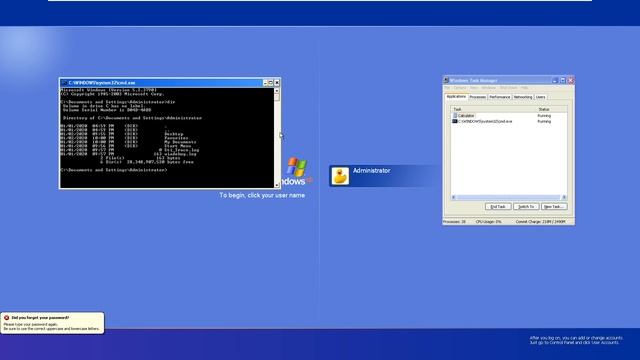The height and width of the screenshot is (360, 640).
Task: Close the cmd.exe window
Action: click(277, 82)
